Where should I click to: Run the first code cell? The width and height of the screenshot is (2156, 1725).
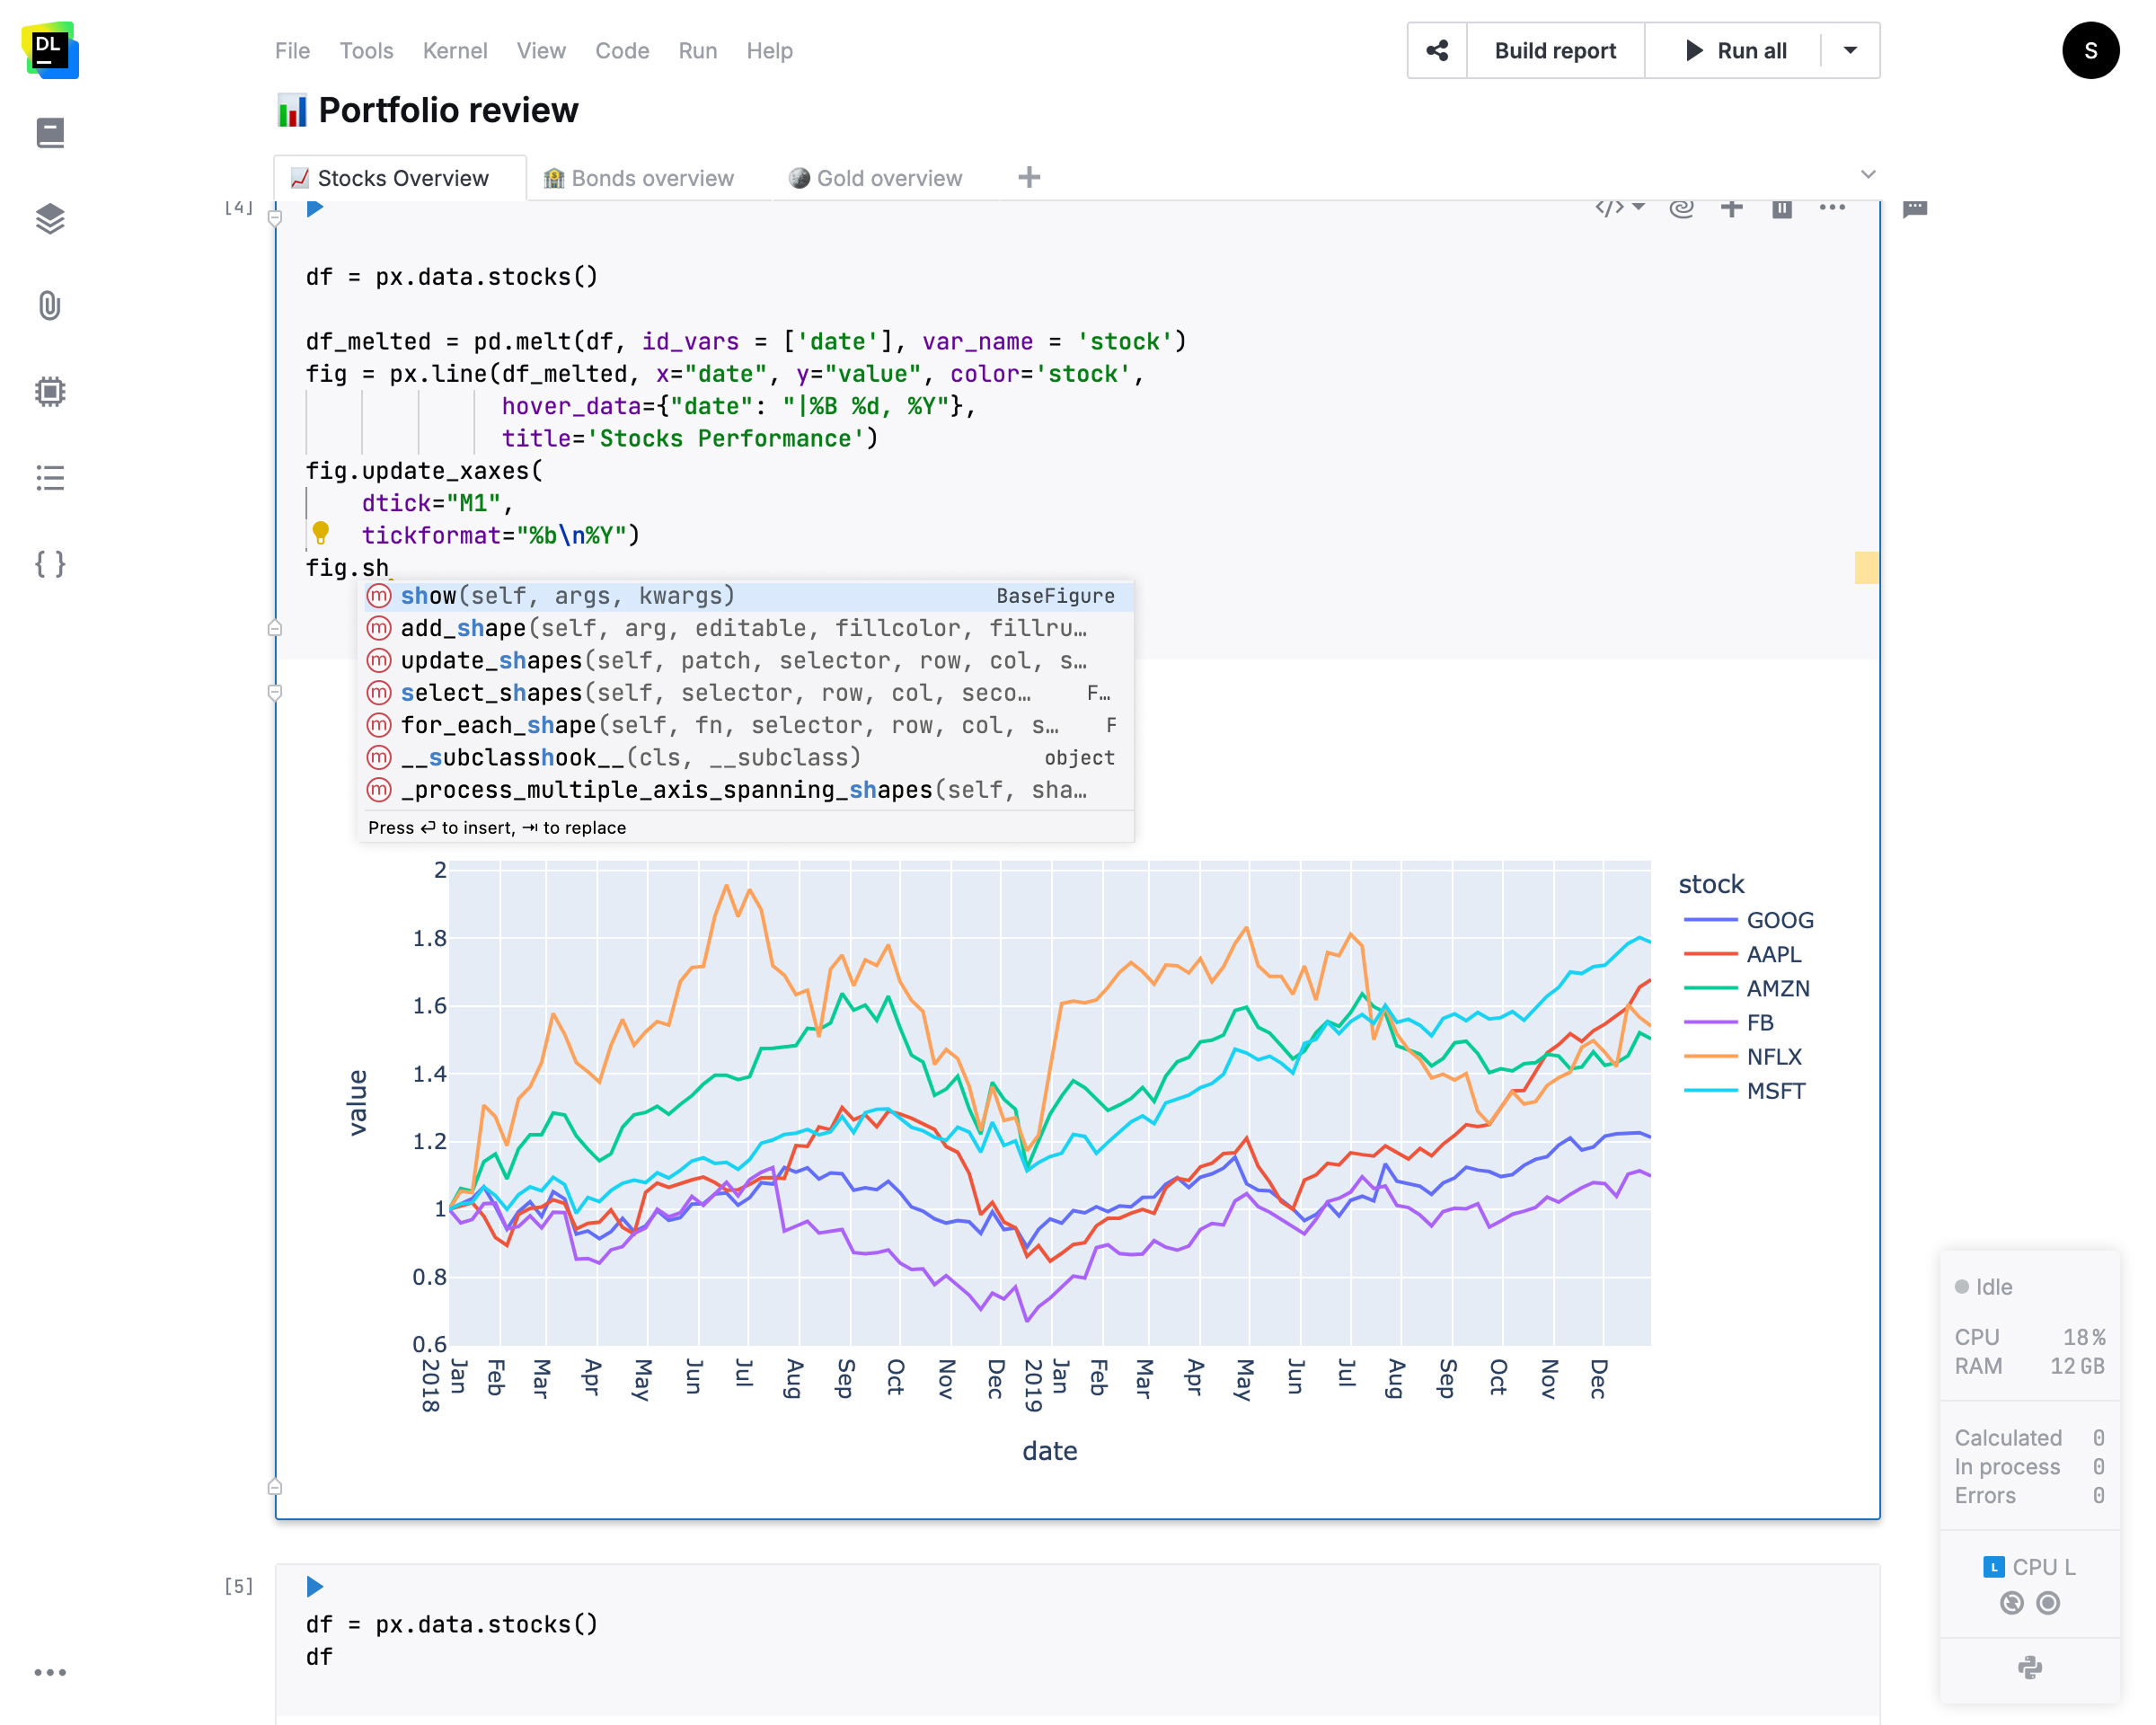[x=315, y=208]
